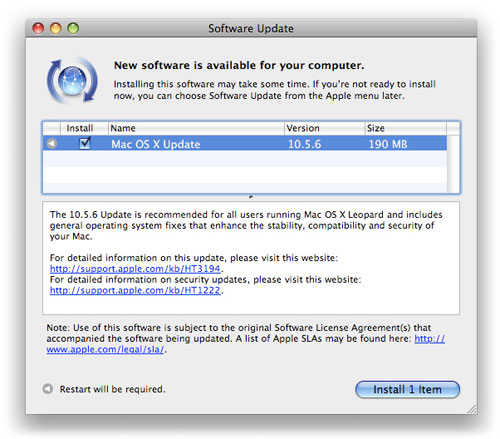This screenshot has height=439, width=500.
Task: Open the support.apple.com/kb/HT3194 link
Action: [x=135, y=269]
